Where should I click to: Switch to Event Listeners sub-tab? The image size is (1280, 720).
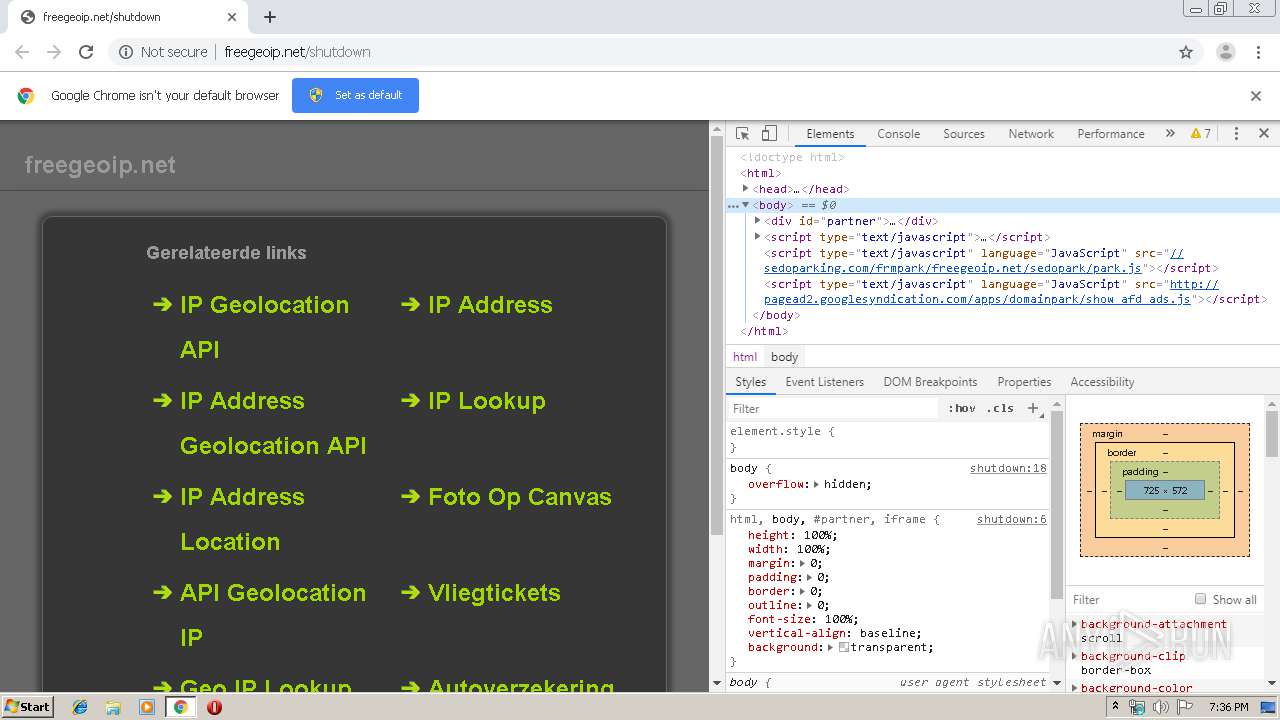(824, 382)
